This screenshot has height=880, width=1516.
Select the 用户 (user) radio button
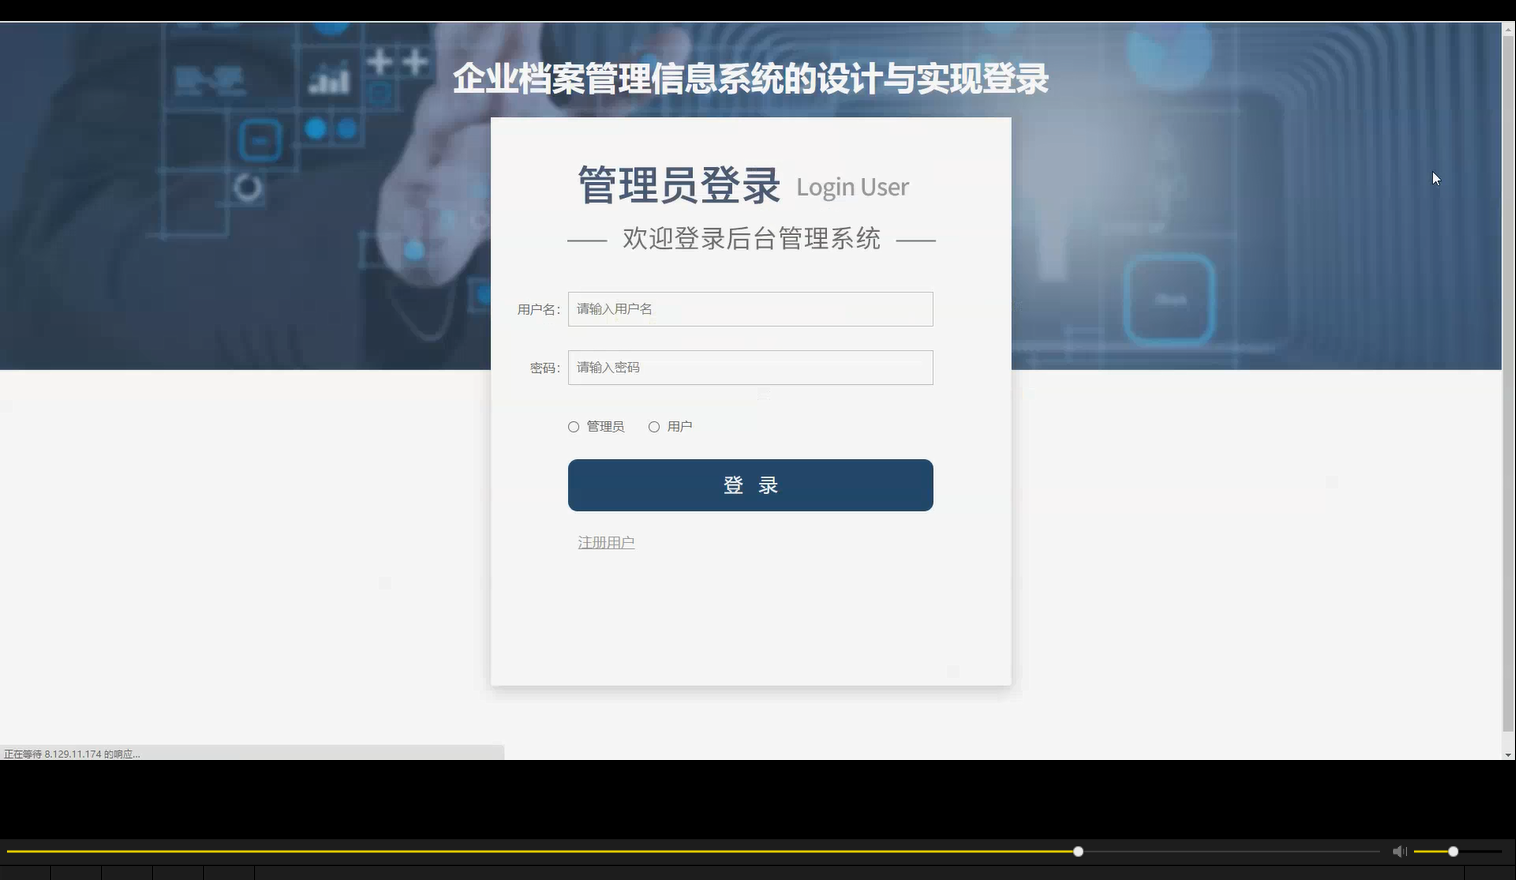click(654, 426)
